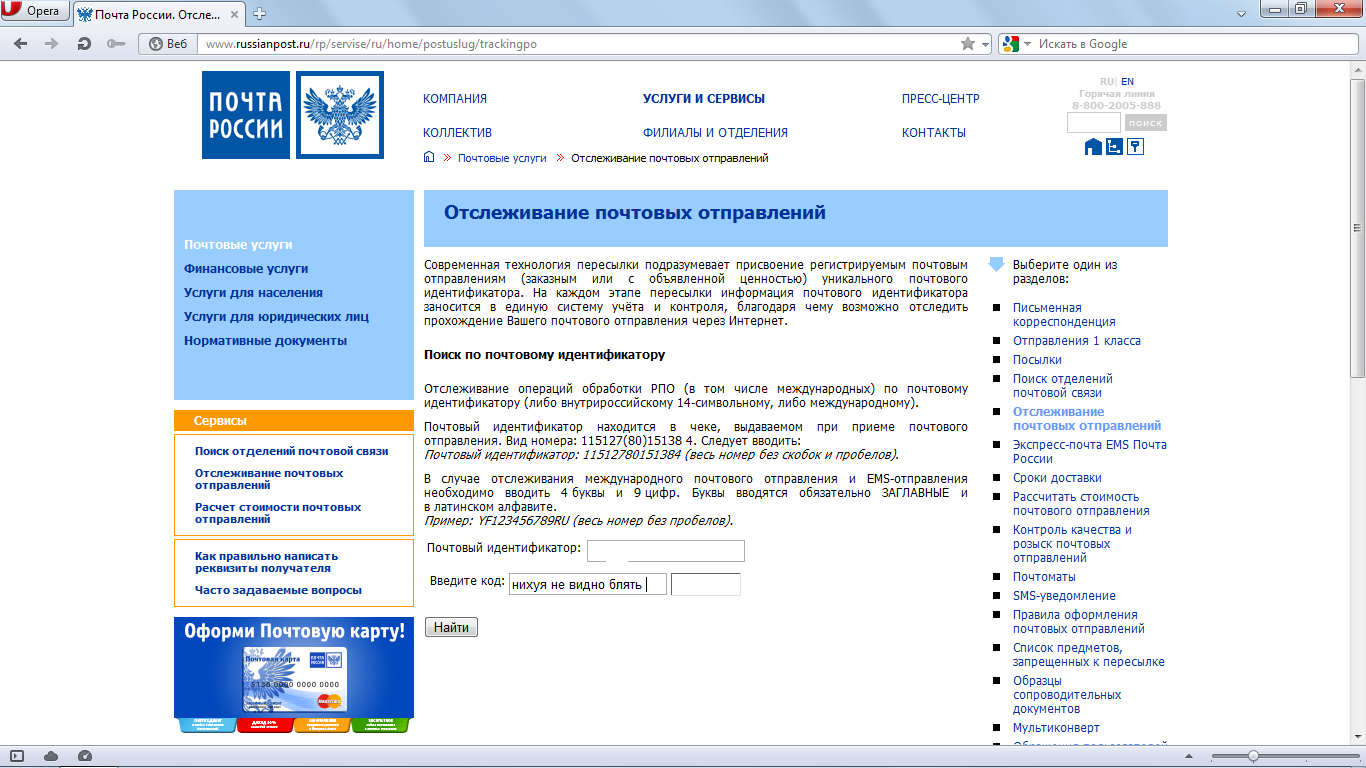Adjust the zoom slider in status bar

tap(1253, 756)
